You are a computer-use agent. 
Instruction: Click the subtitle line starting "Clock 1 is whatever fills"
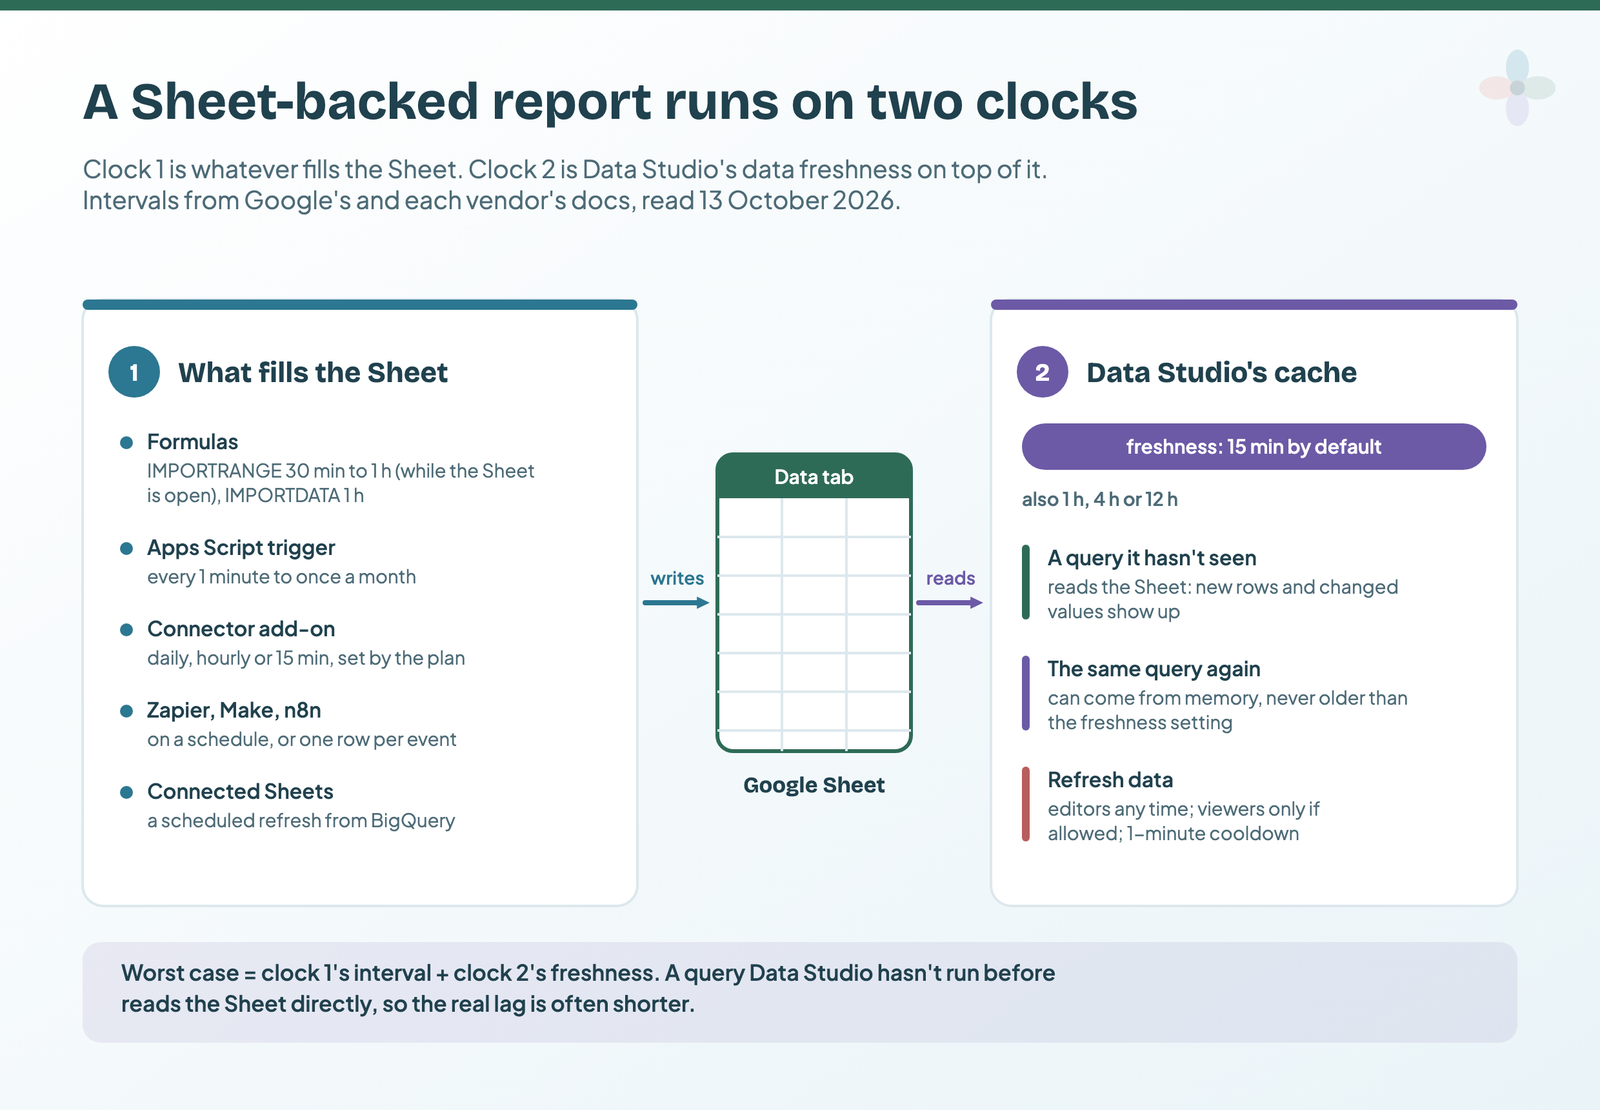point(565,169)
